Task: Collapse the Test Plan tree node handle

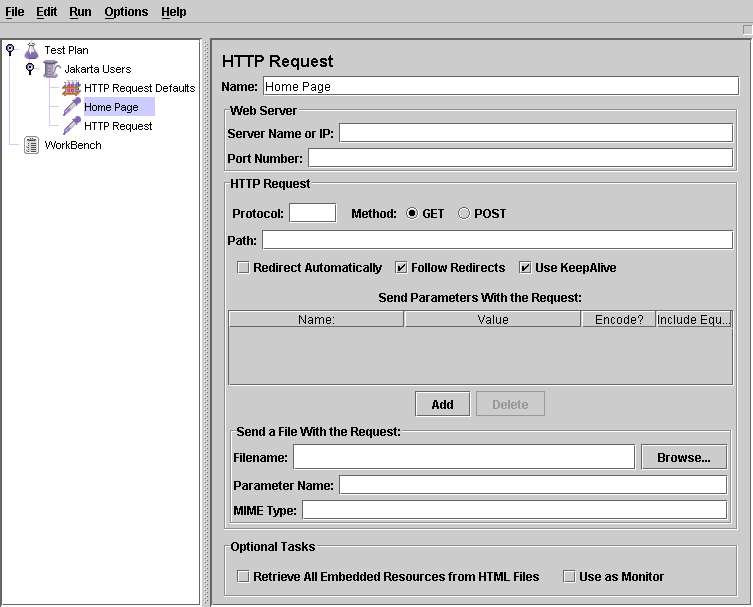Action: point(10,49)
